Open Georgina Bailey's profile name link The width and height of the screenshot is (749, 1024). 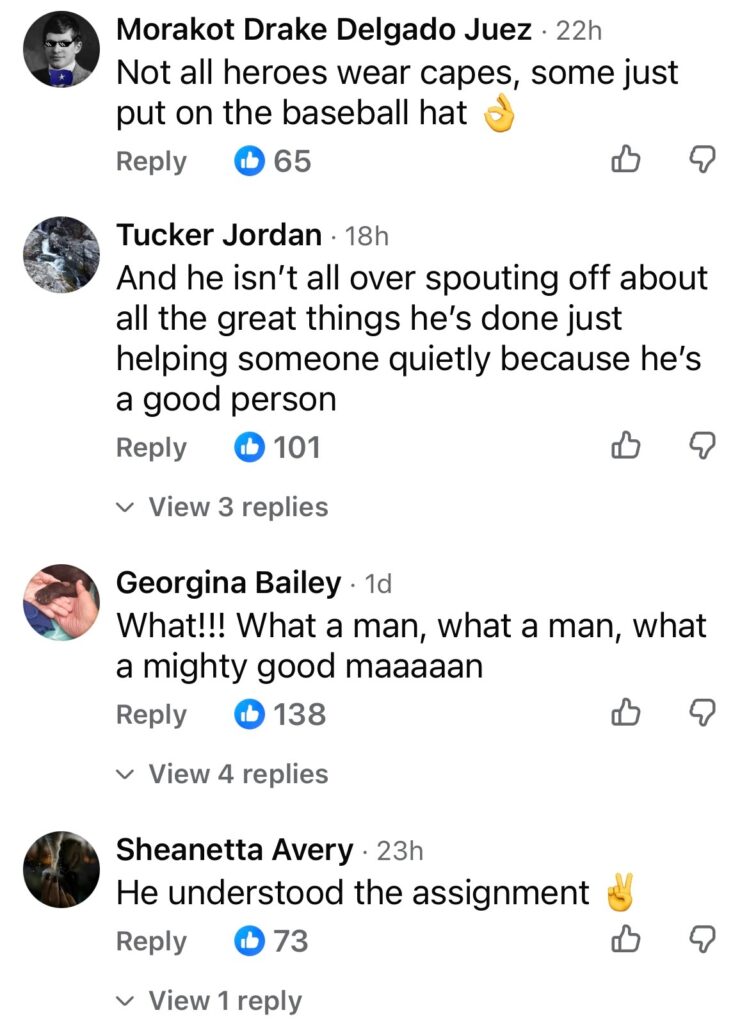pyautogui.click(x=229, y=582)
